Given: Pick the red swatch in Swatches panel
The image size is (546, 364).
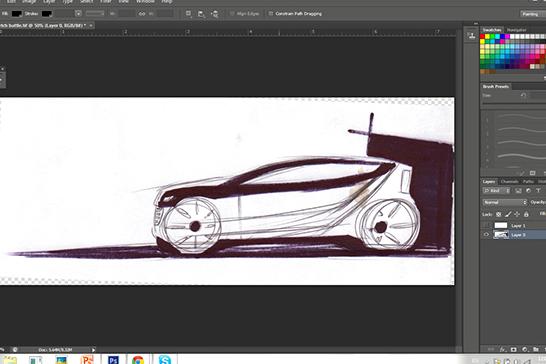Looking at the screenshot, I should pyautogui.click(x=482, y=36).
